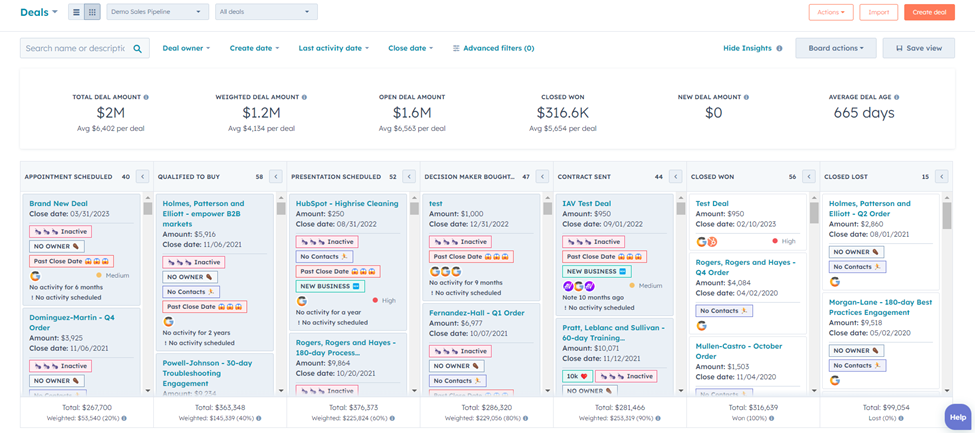Click Closed Lost column scrollbar

click(946, 294)
